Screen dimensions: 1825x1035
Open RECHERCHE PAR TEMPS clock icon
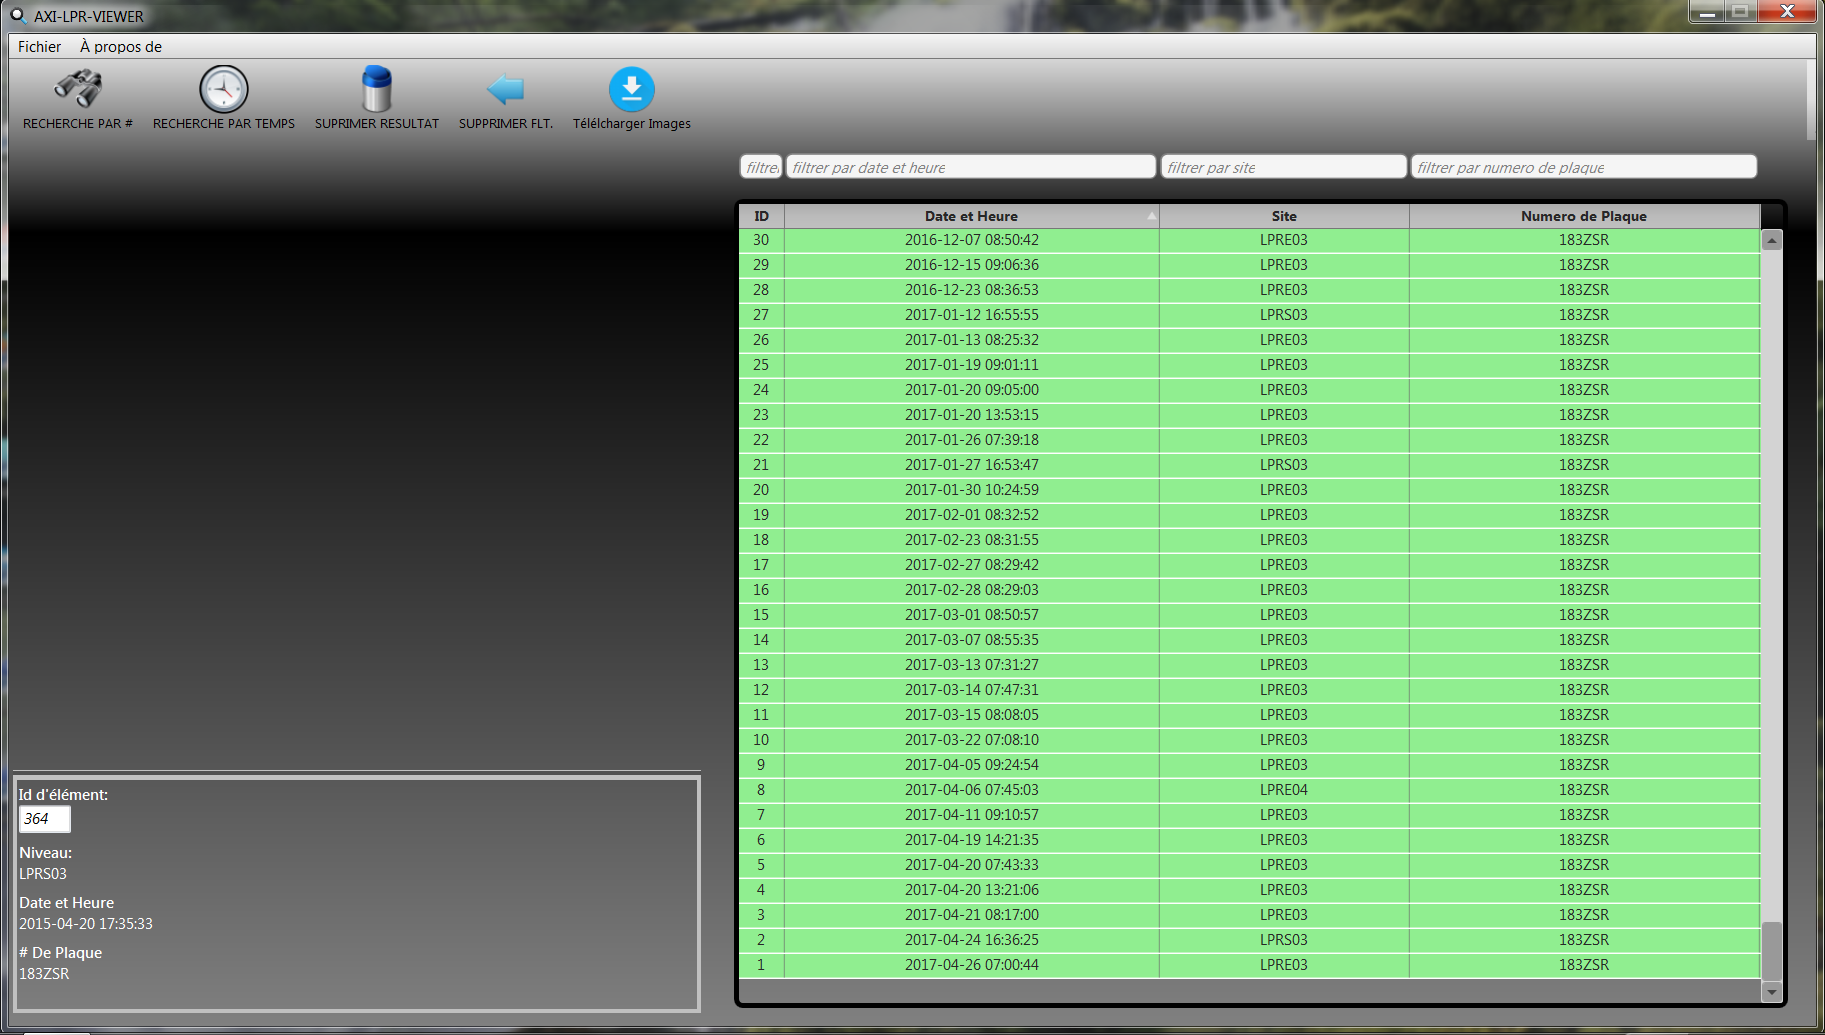[224, 89]
